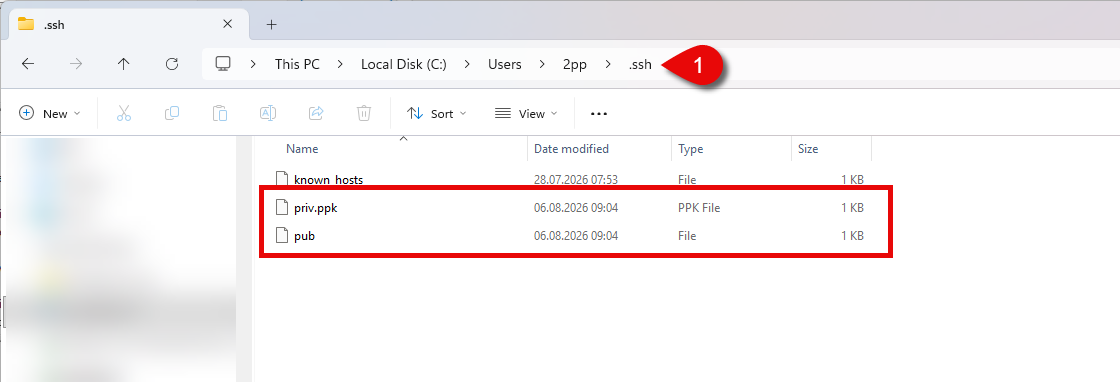Click the Delete trash icon

364,113
